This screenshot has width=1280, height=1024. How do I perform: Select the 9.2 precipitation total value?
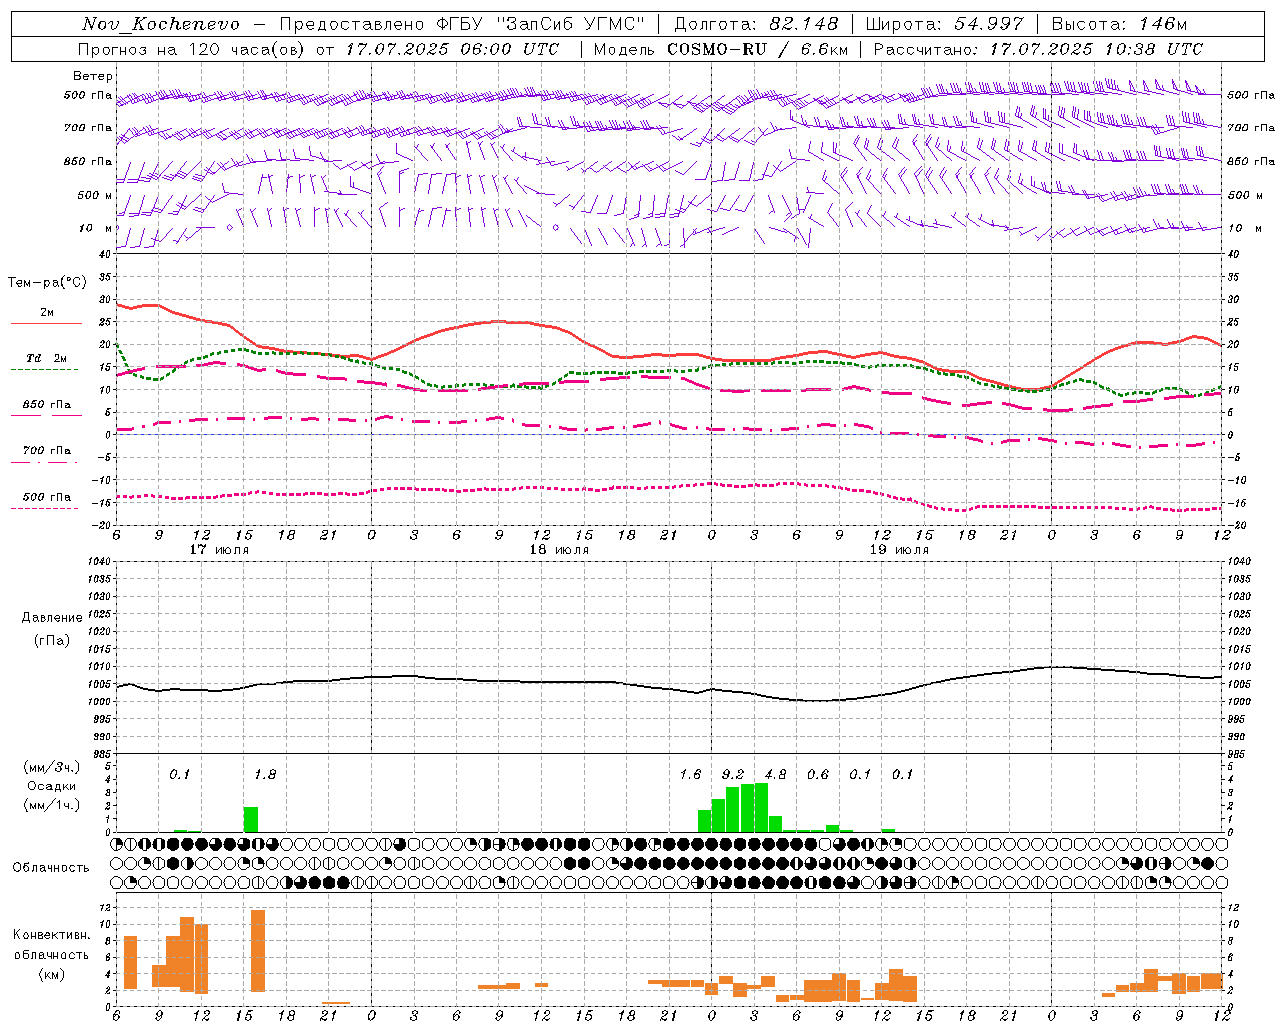(x=733, y=774)
